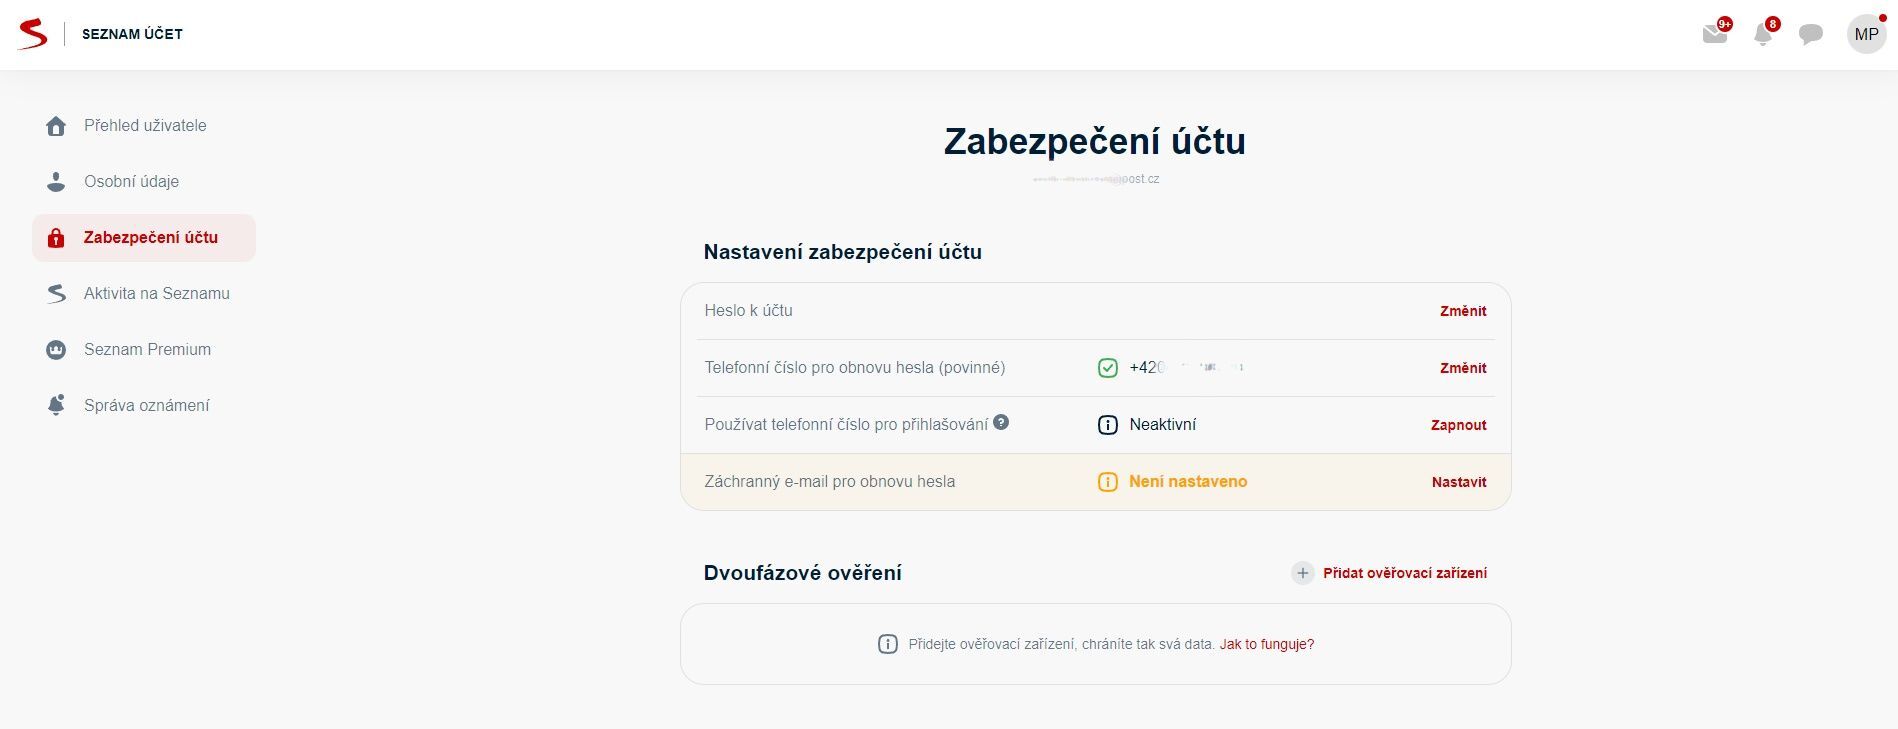Click the green verified check next to the phone number
Screen dimensions: 1898x729
click(1107, 367)
